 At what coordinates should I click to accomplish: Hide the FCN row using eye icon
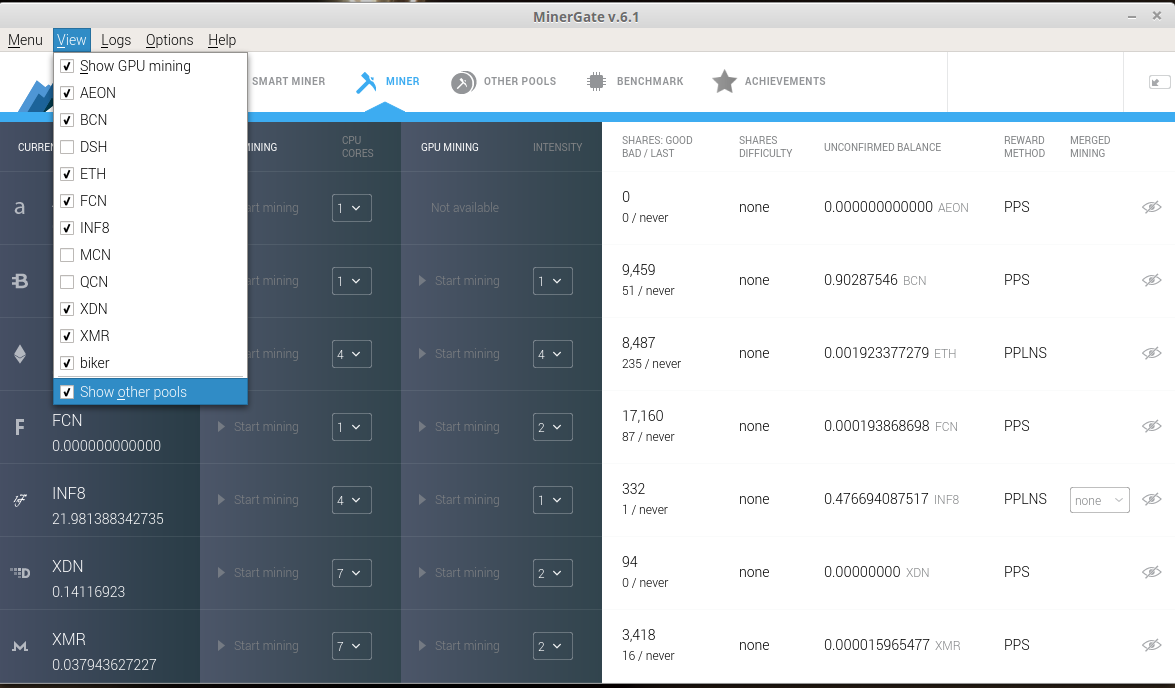(x=1152, y=426)
